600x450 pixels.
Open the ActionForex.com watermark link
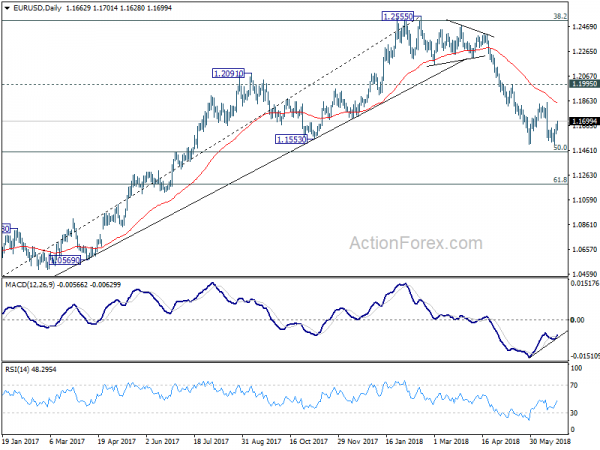click(x=416, y=243)
